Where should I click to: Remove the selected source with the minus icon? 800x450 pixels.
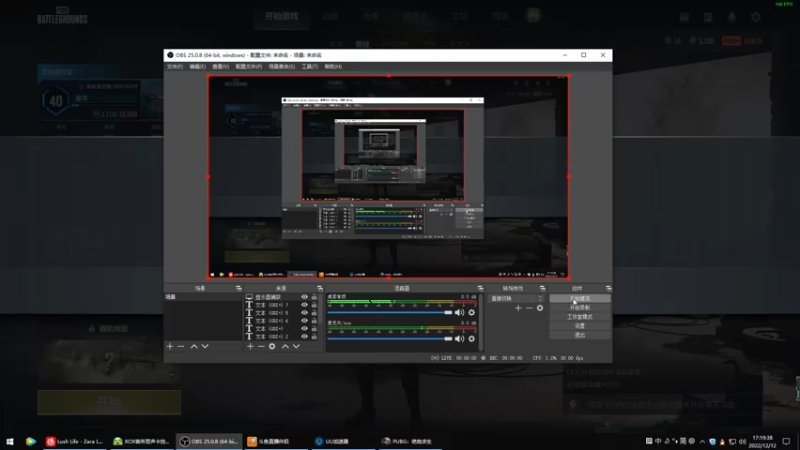pyautogui.click(x=261, y=346)
